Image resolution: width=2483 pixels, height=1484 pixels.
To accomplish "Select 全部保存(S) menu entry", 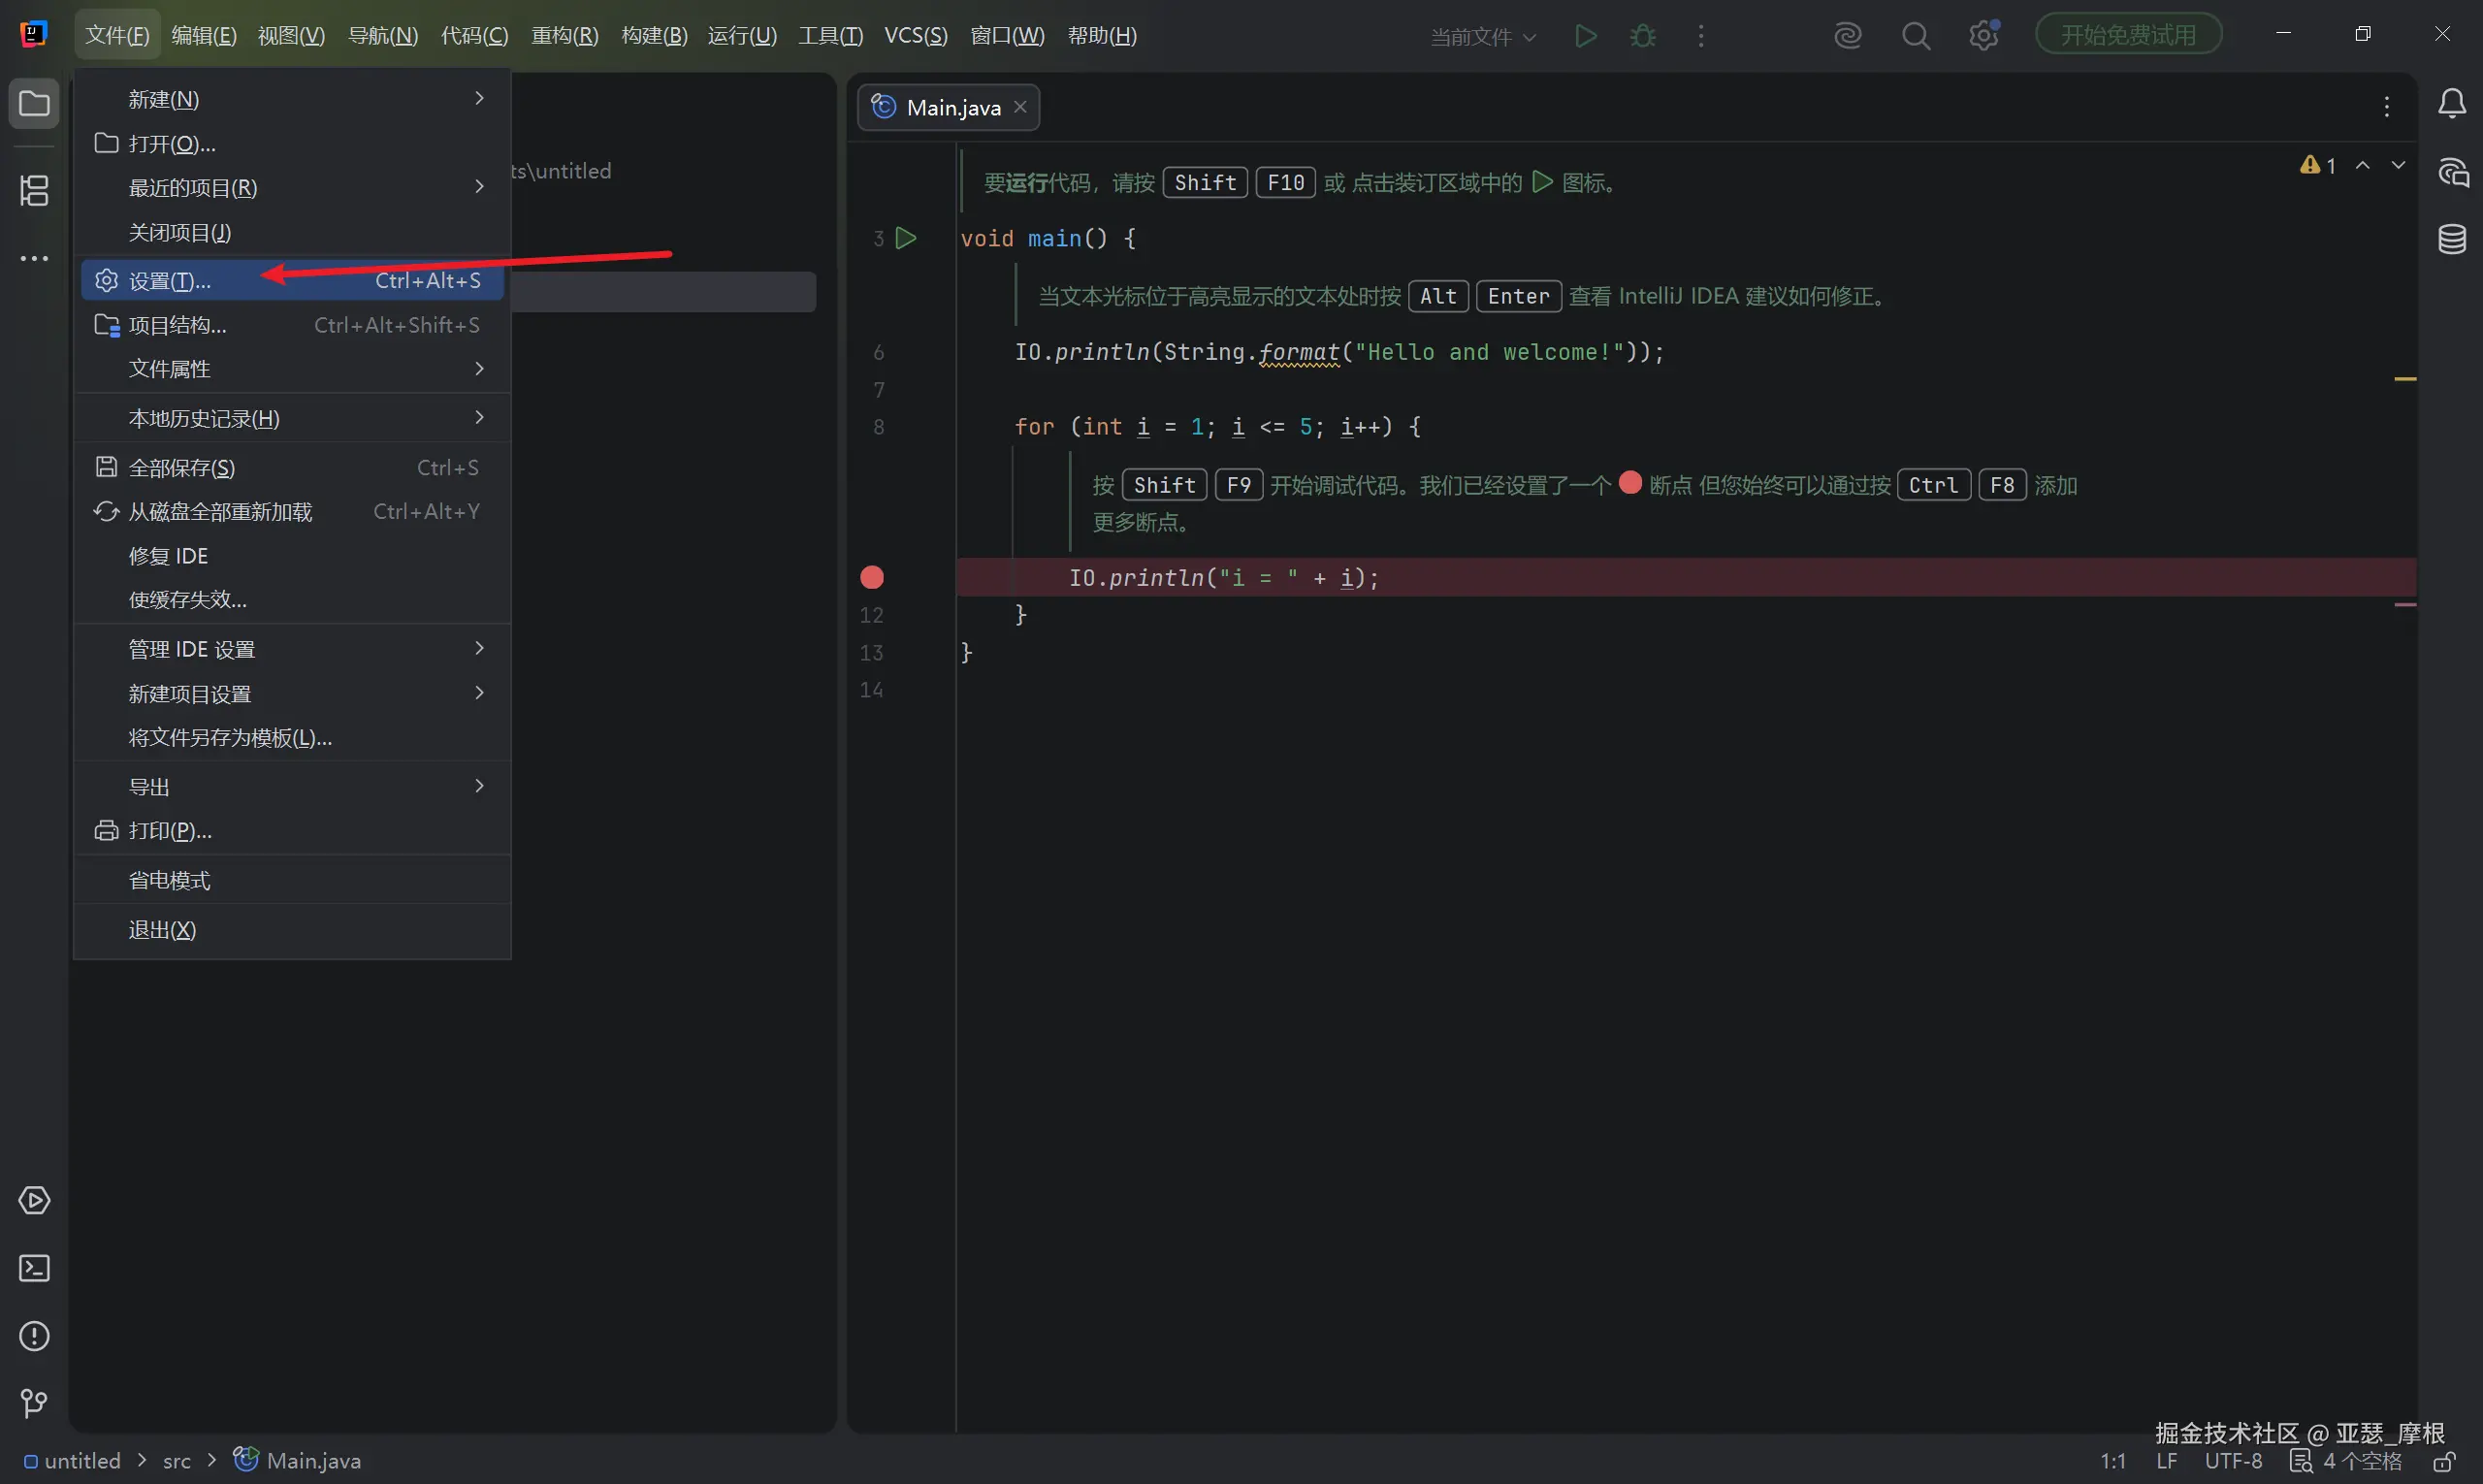I will 292,467.
